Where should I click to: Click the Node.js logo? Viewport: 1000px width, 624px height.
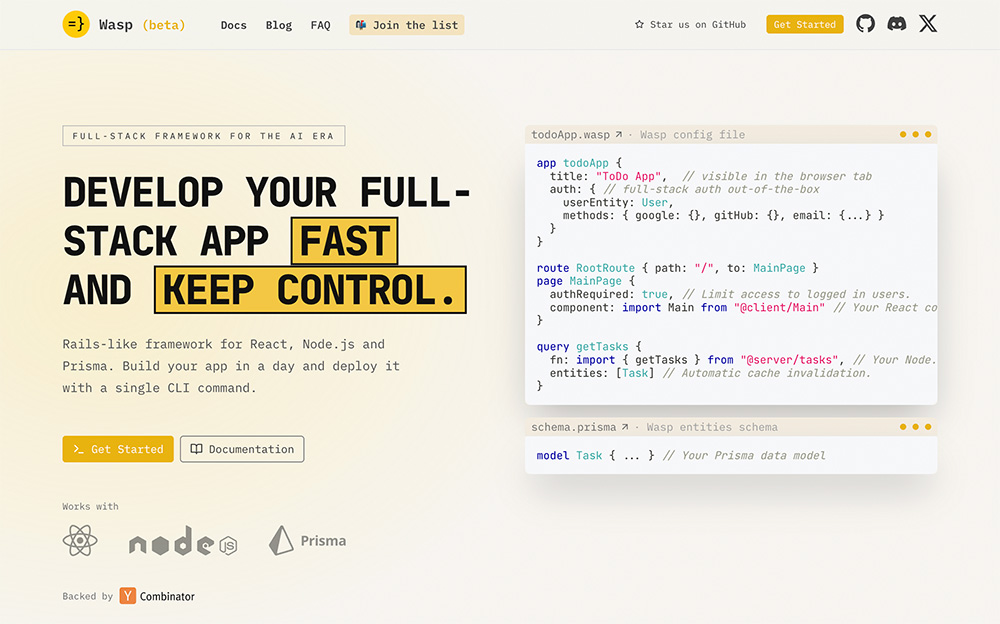pos(183,541)
